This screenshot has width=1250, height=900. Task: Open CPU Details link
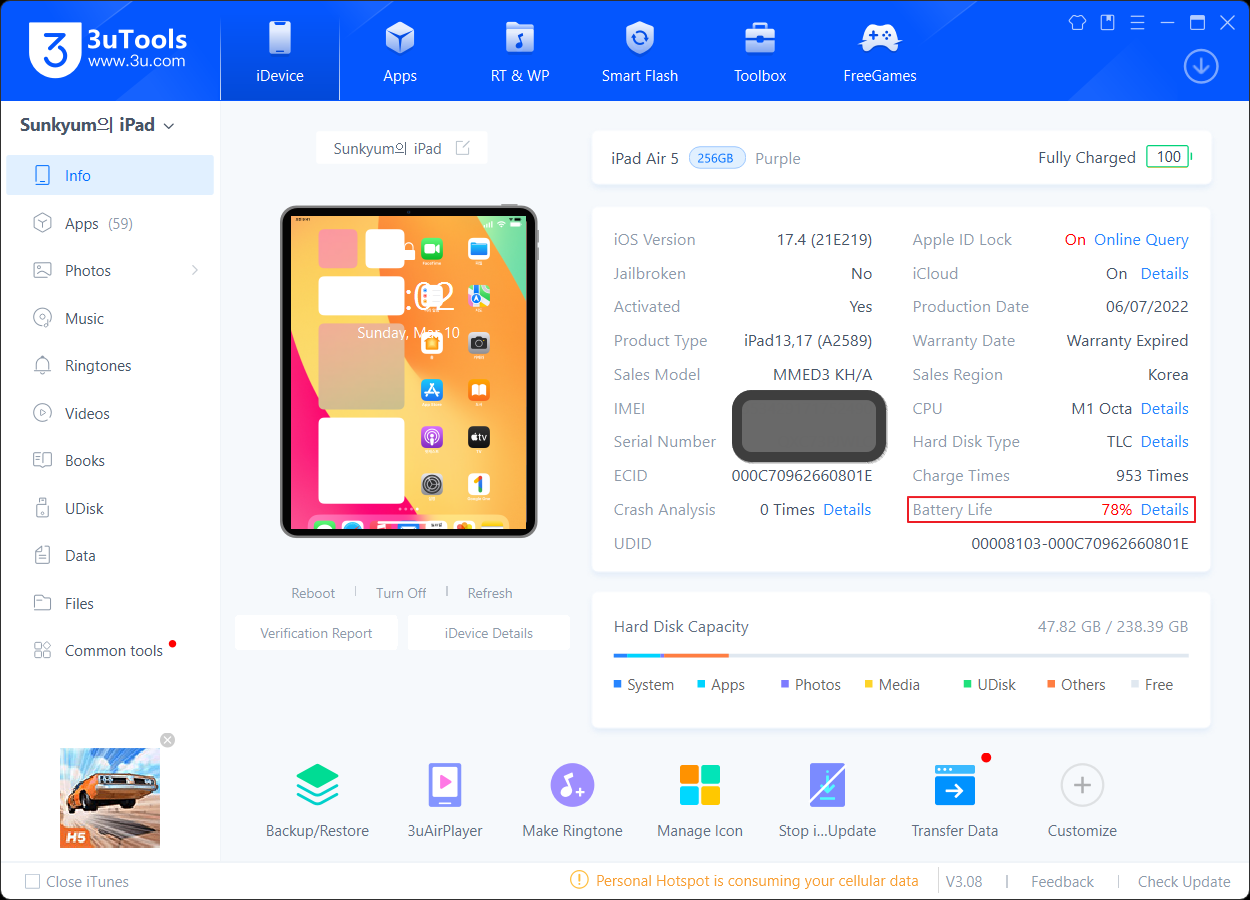[x=1165, y=409]
